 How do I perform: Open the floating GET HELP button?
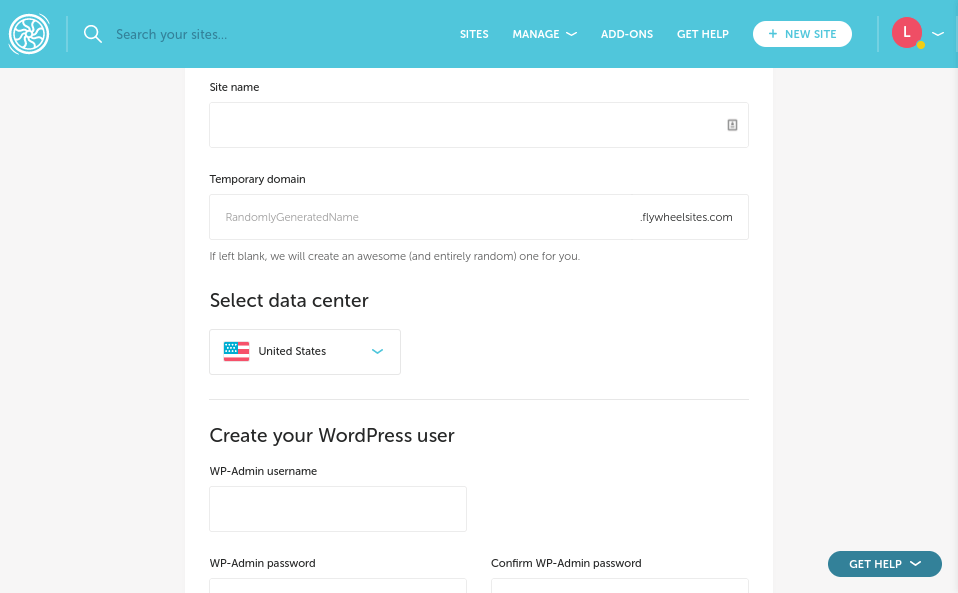coord(885,564)
